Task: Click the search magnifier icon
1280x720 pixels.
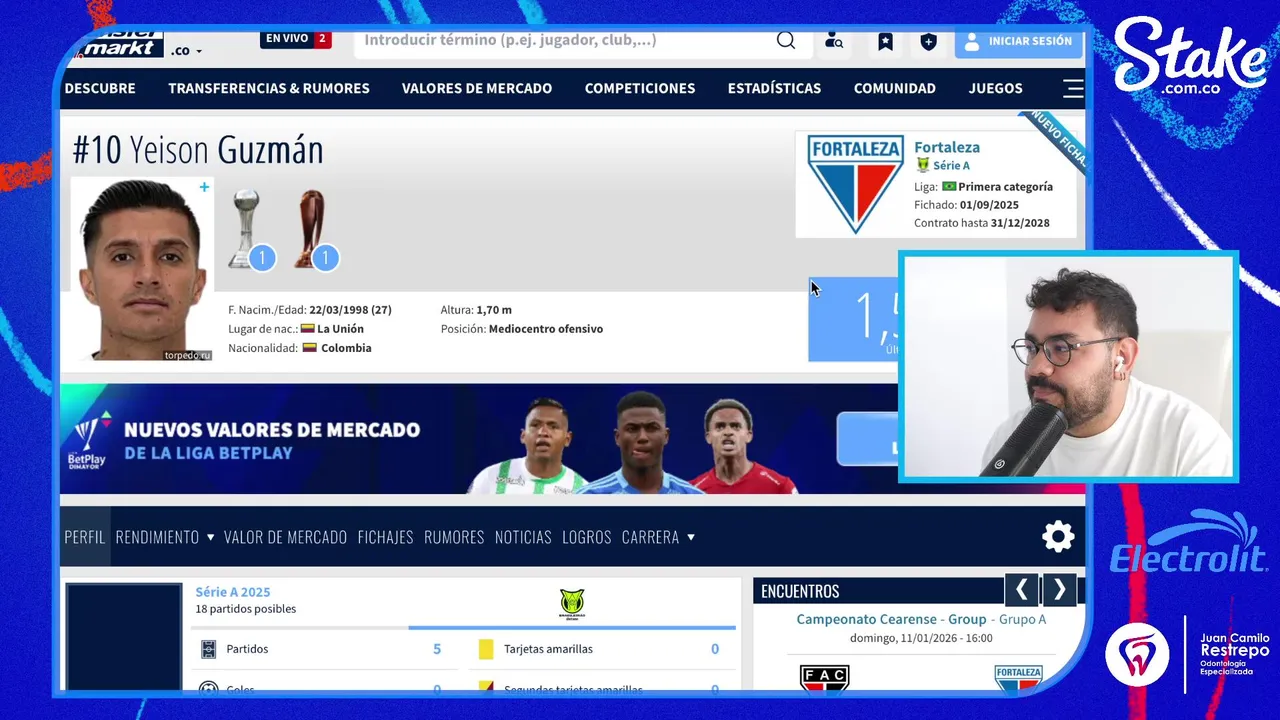Action: (786, 41)
